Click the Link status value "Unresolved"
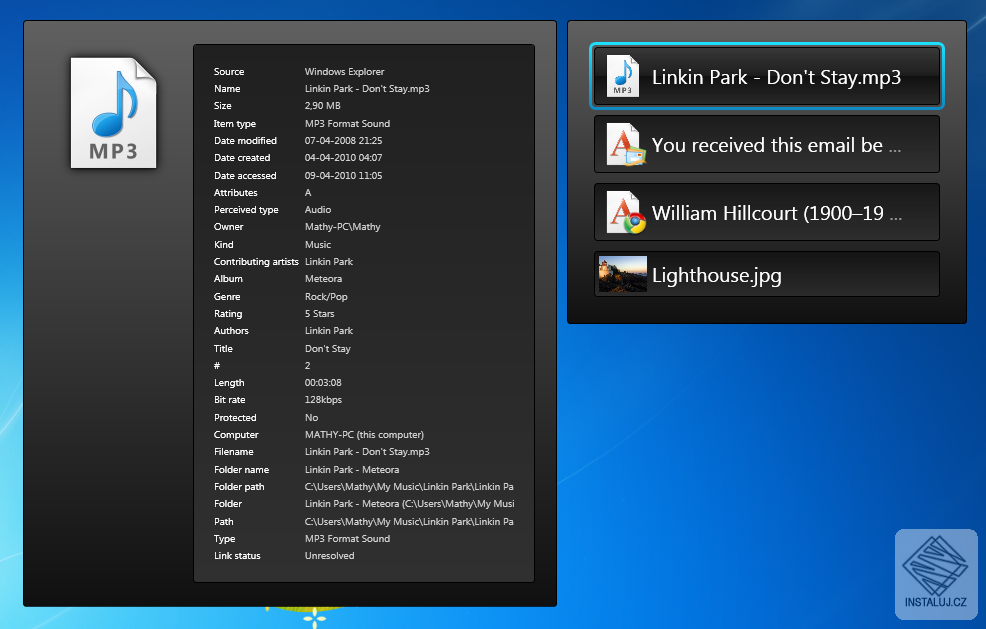The image size is (986, 629). [x=329, y=556]
